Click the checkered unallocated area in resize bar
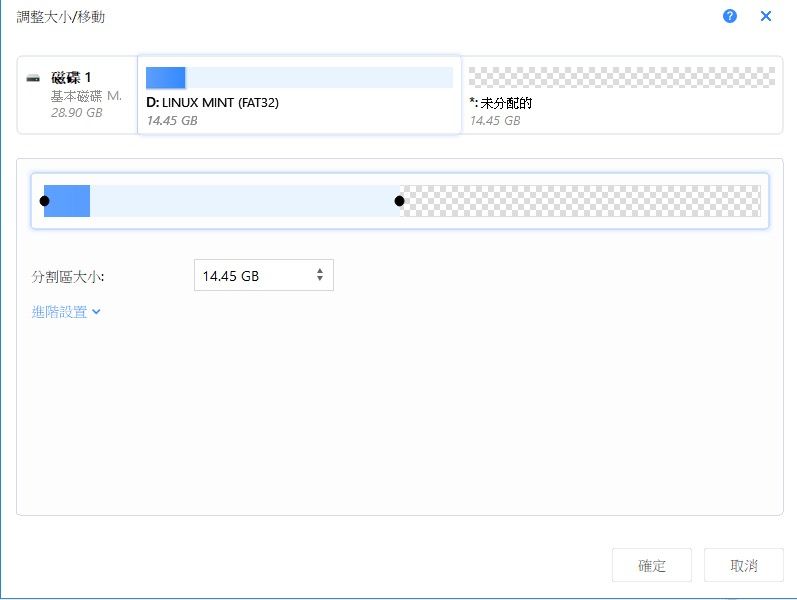Viewport: 797px width, 600px height. point(580,201)
